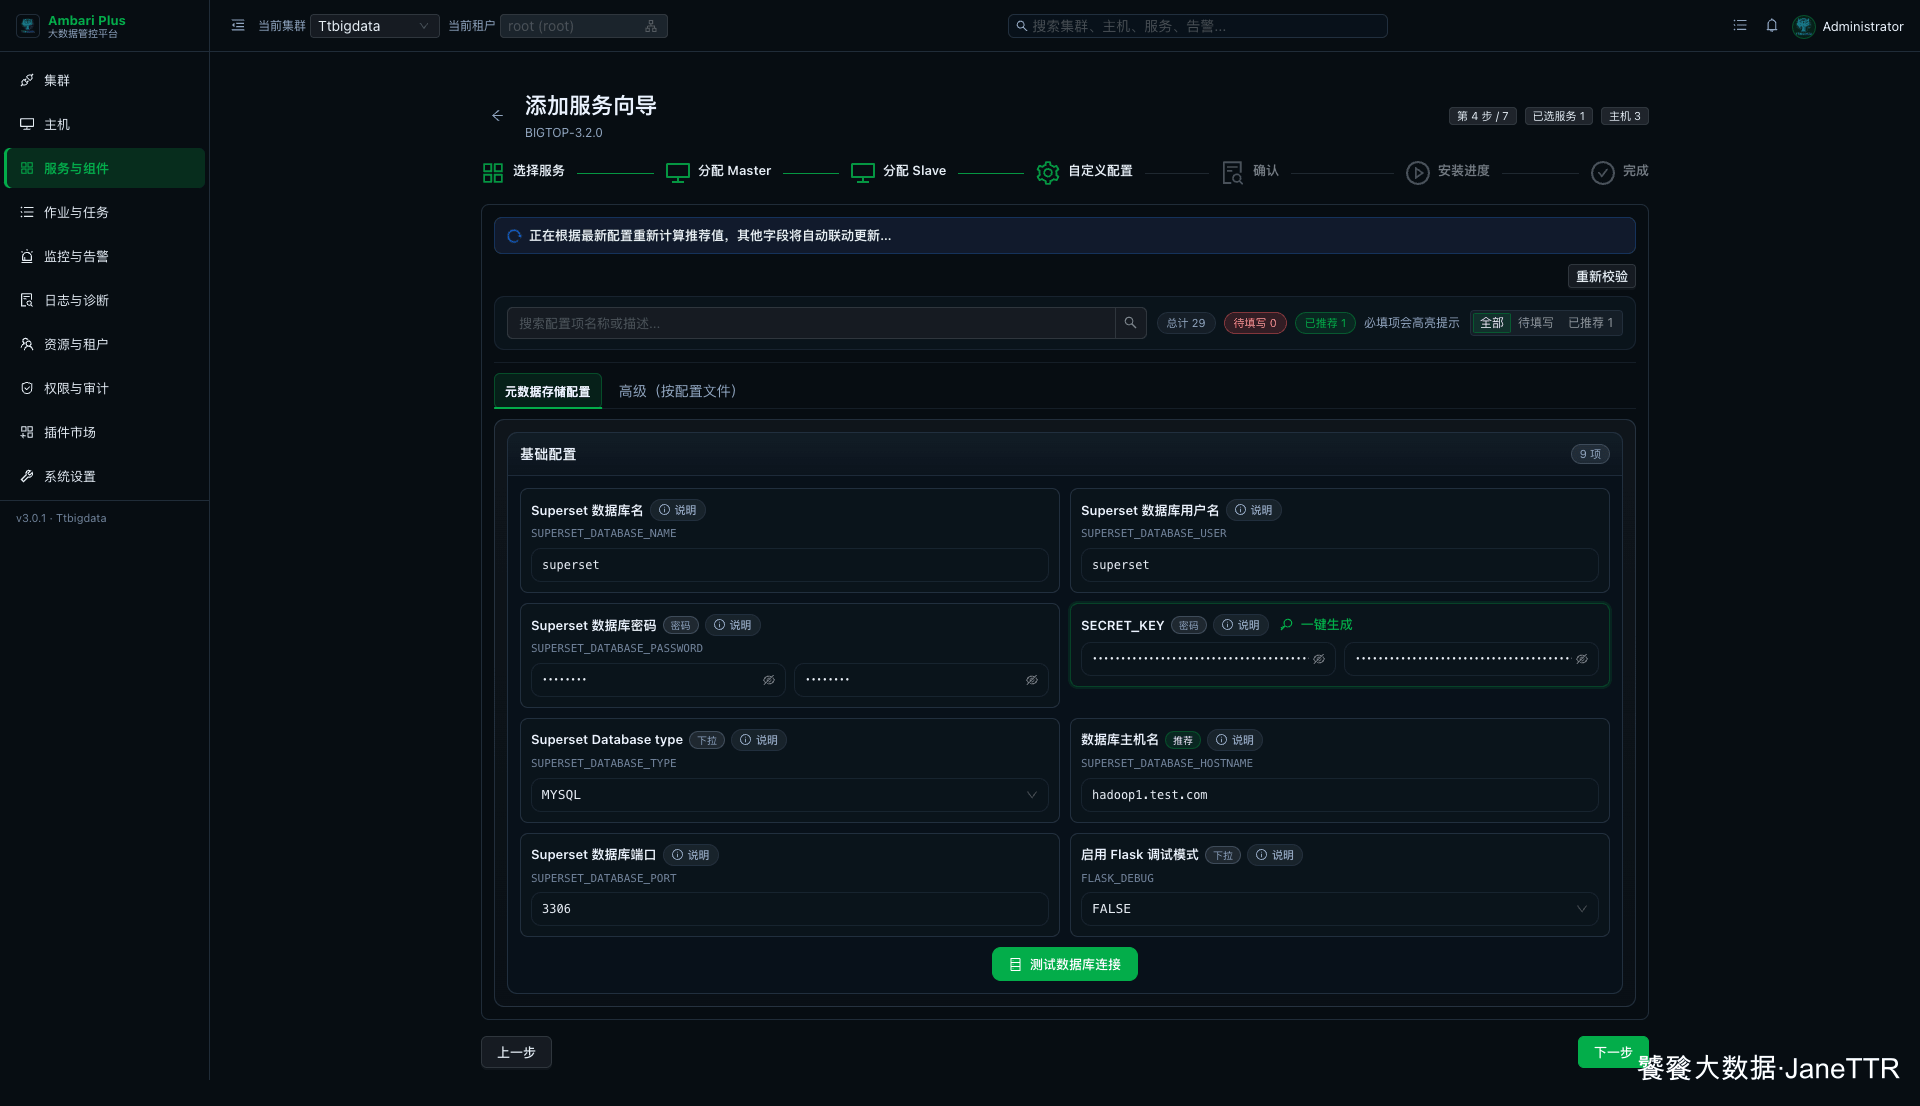Open 说明 for 数据库主机名
The width and height of the screenshot is (1920, 1106).
coord(1235,740)
